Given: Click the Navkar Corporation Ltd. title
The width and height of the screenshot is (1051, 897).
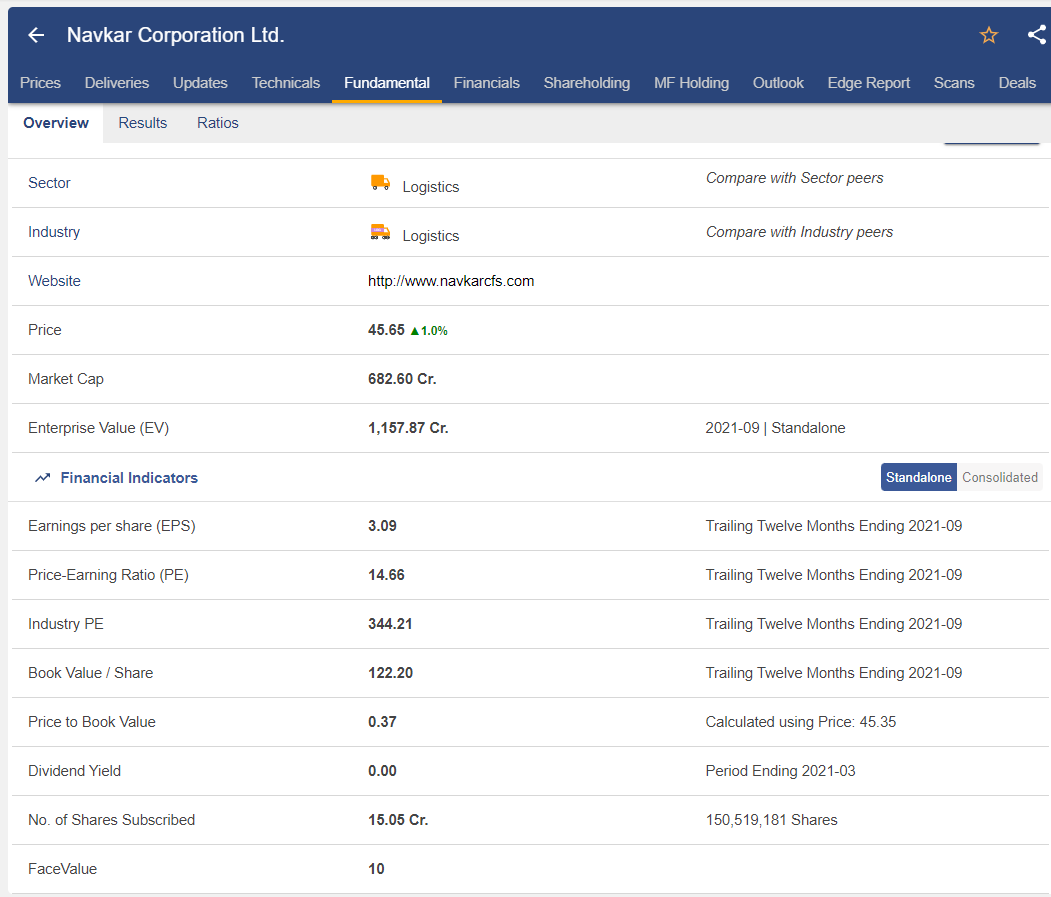Looking at the screenshot, I should tap(176, 35).
